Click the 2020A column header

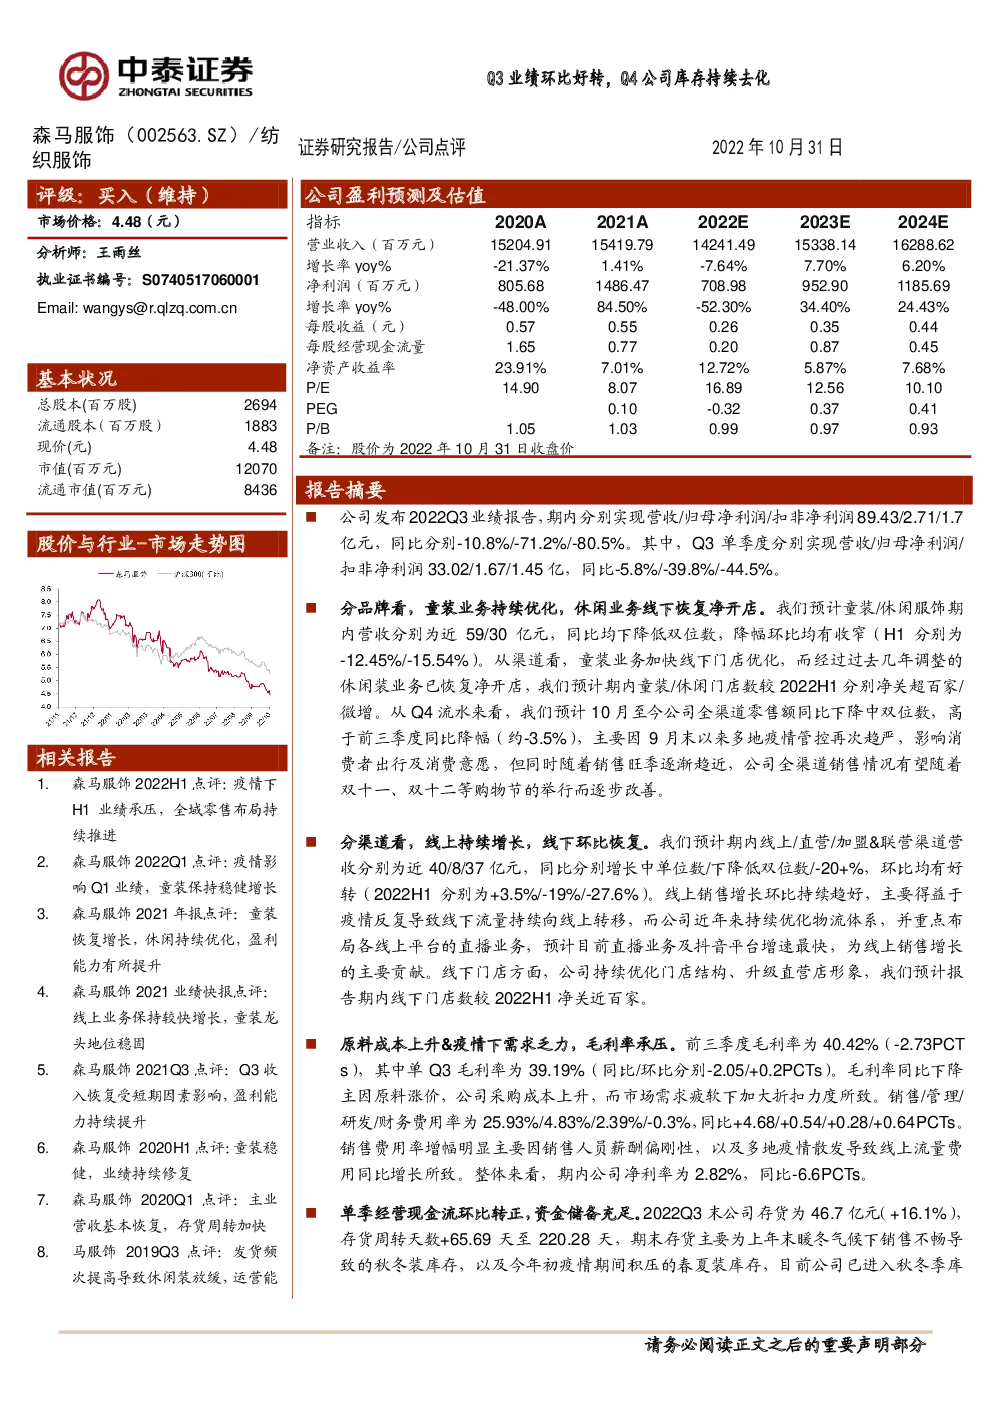(520, 222)
